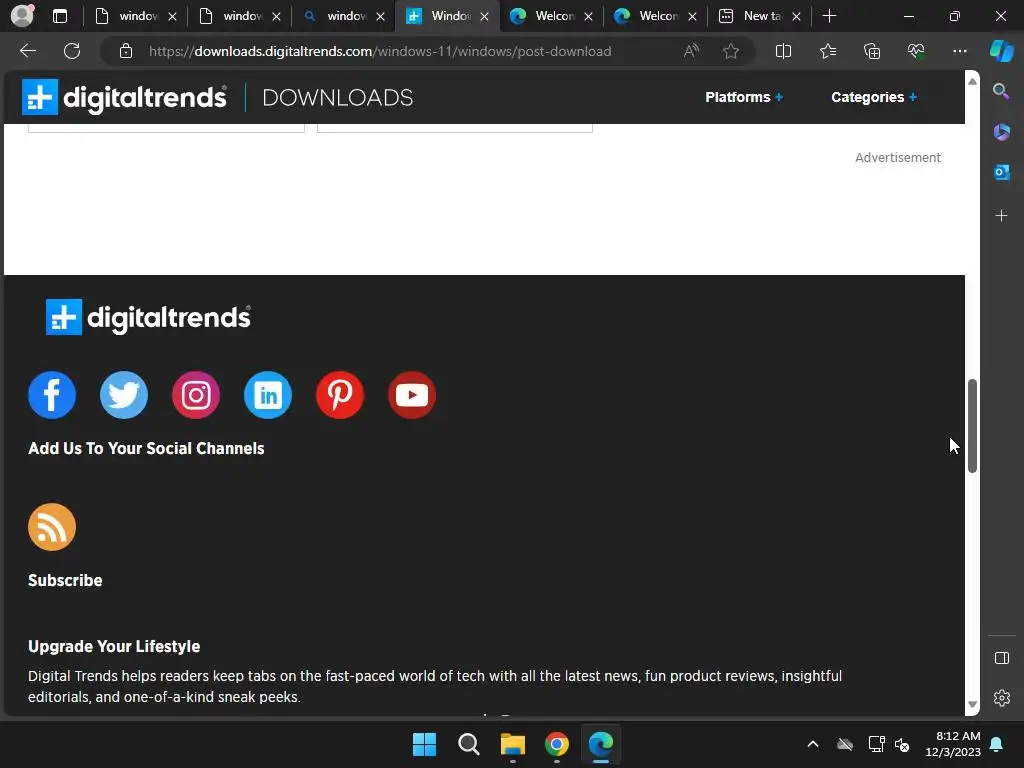This screenshot has height=768, width=1024.
Task: Open a new tab with plus button
Action: click(829, 16)
